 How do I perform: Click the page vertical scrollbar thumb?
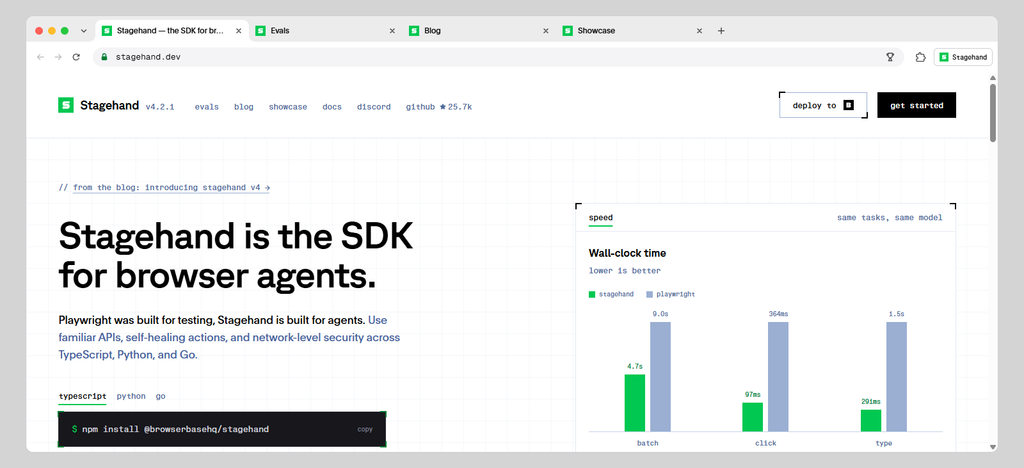[x=993, y=112]
